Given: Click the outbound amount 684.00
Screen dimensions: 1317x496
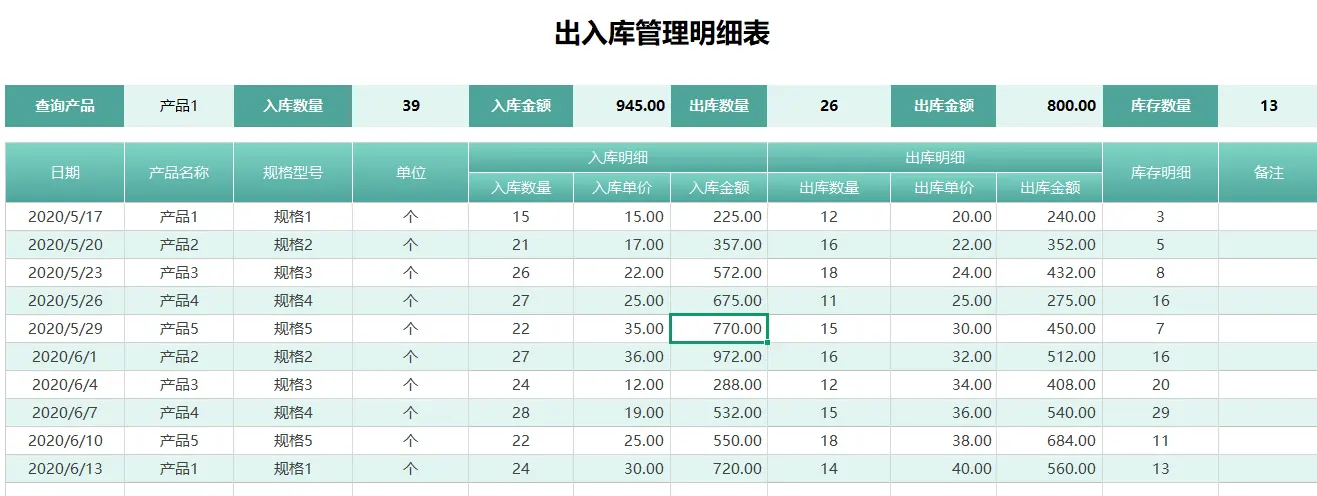Looking at the screenshot, I should click(1050, 440).
